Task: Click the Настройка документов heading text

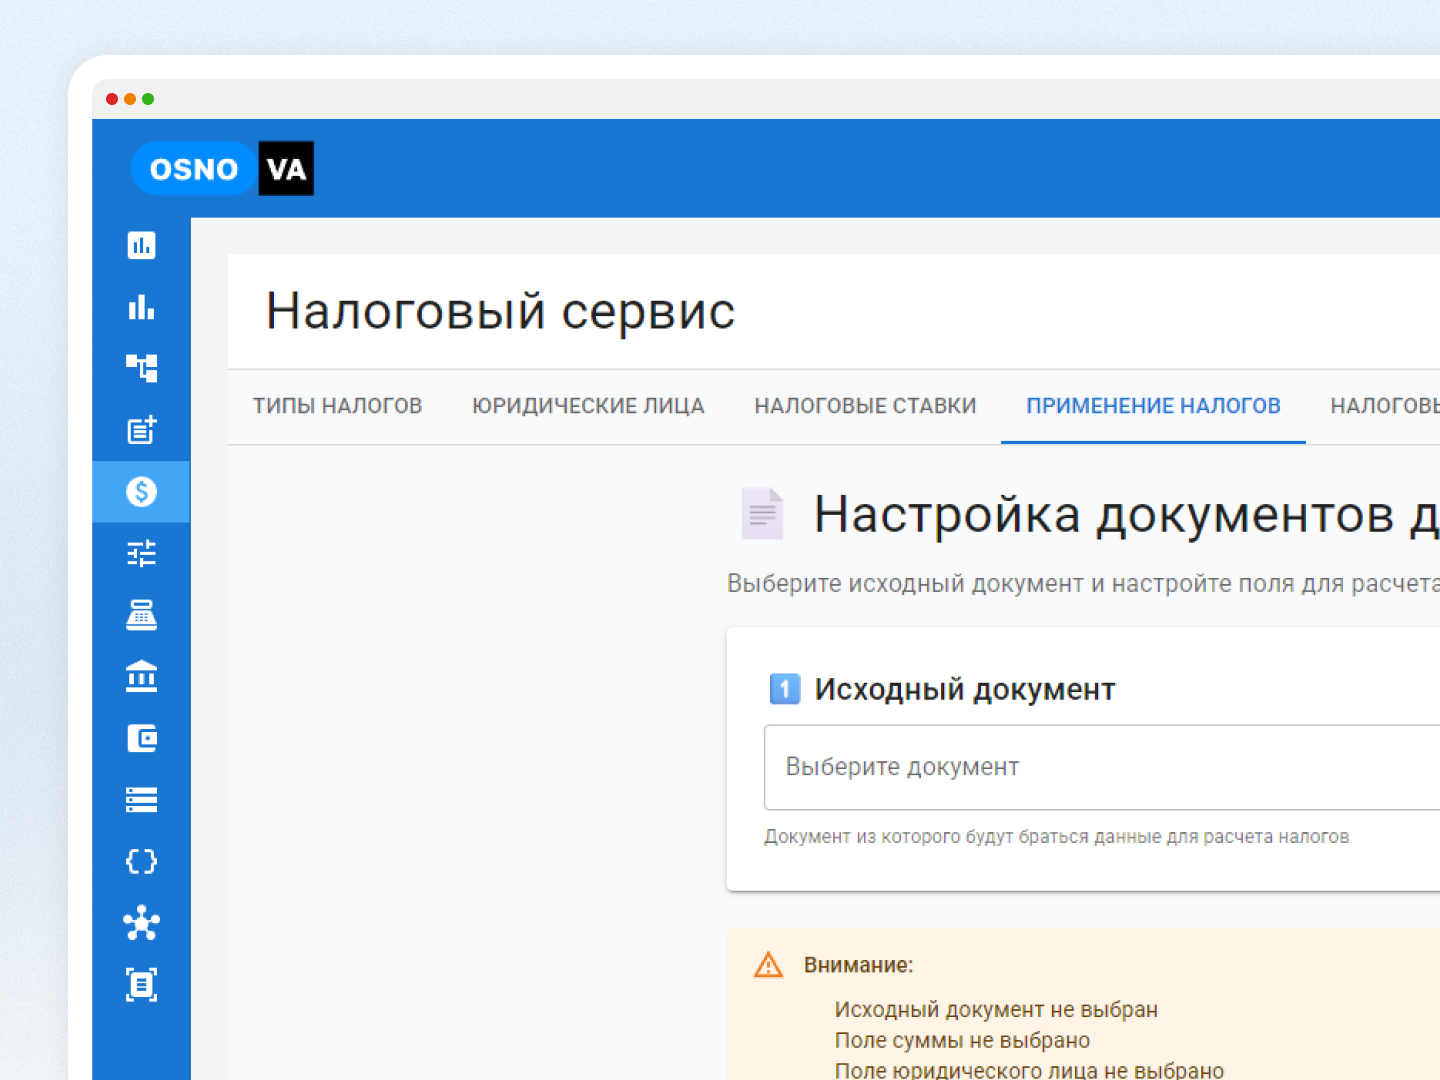Action: coord(1126,515)
